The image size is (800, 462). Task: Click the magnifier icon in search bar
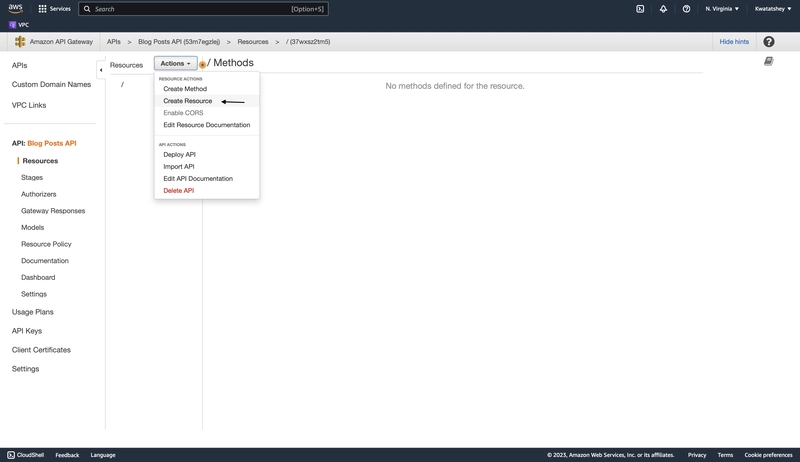click(87, 9)
